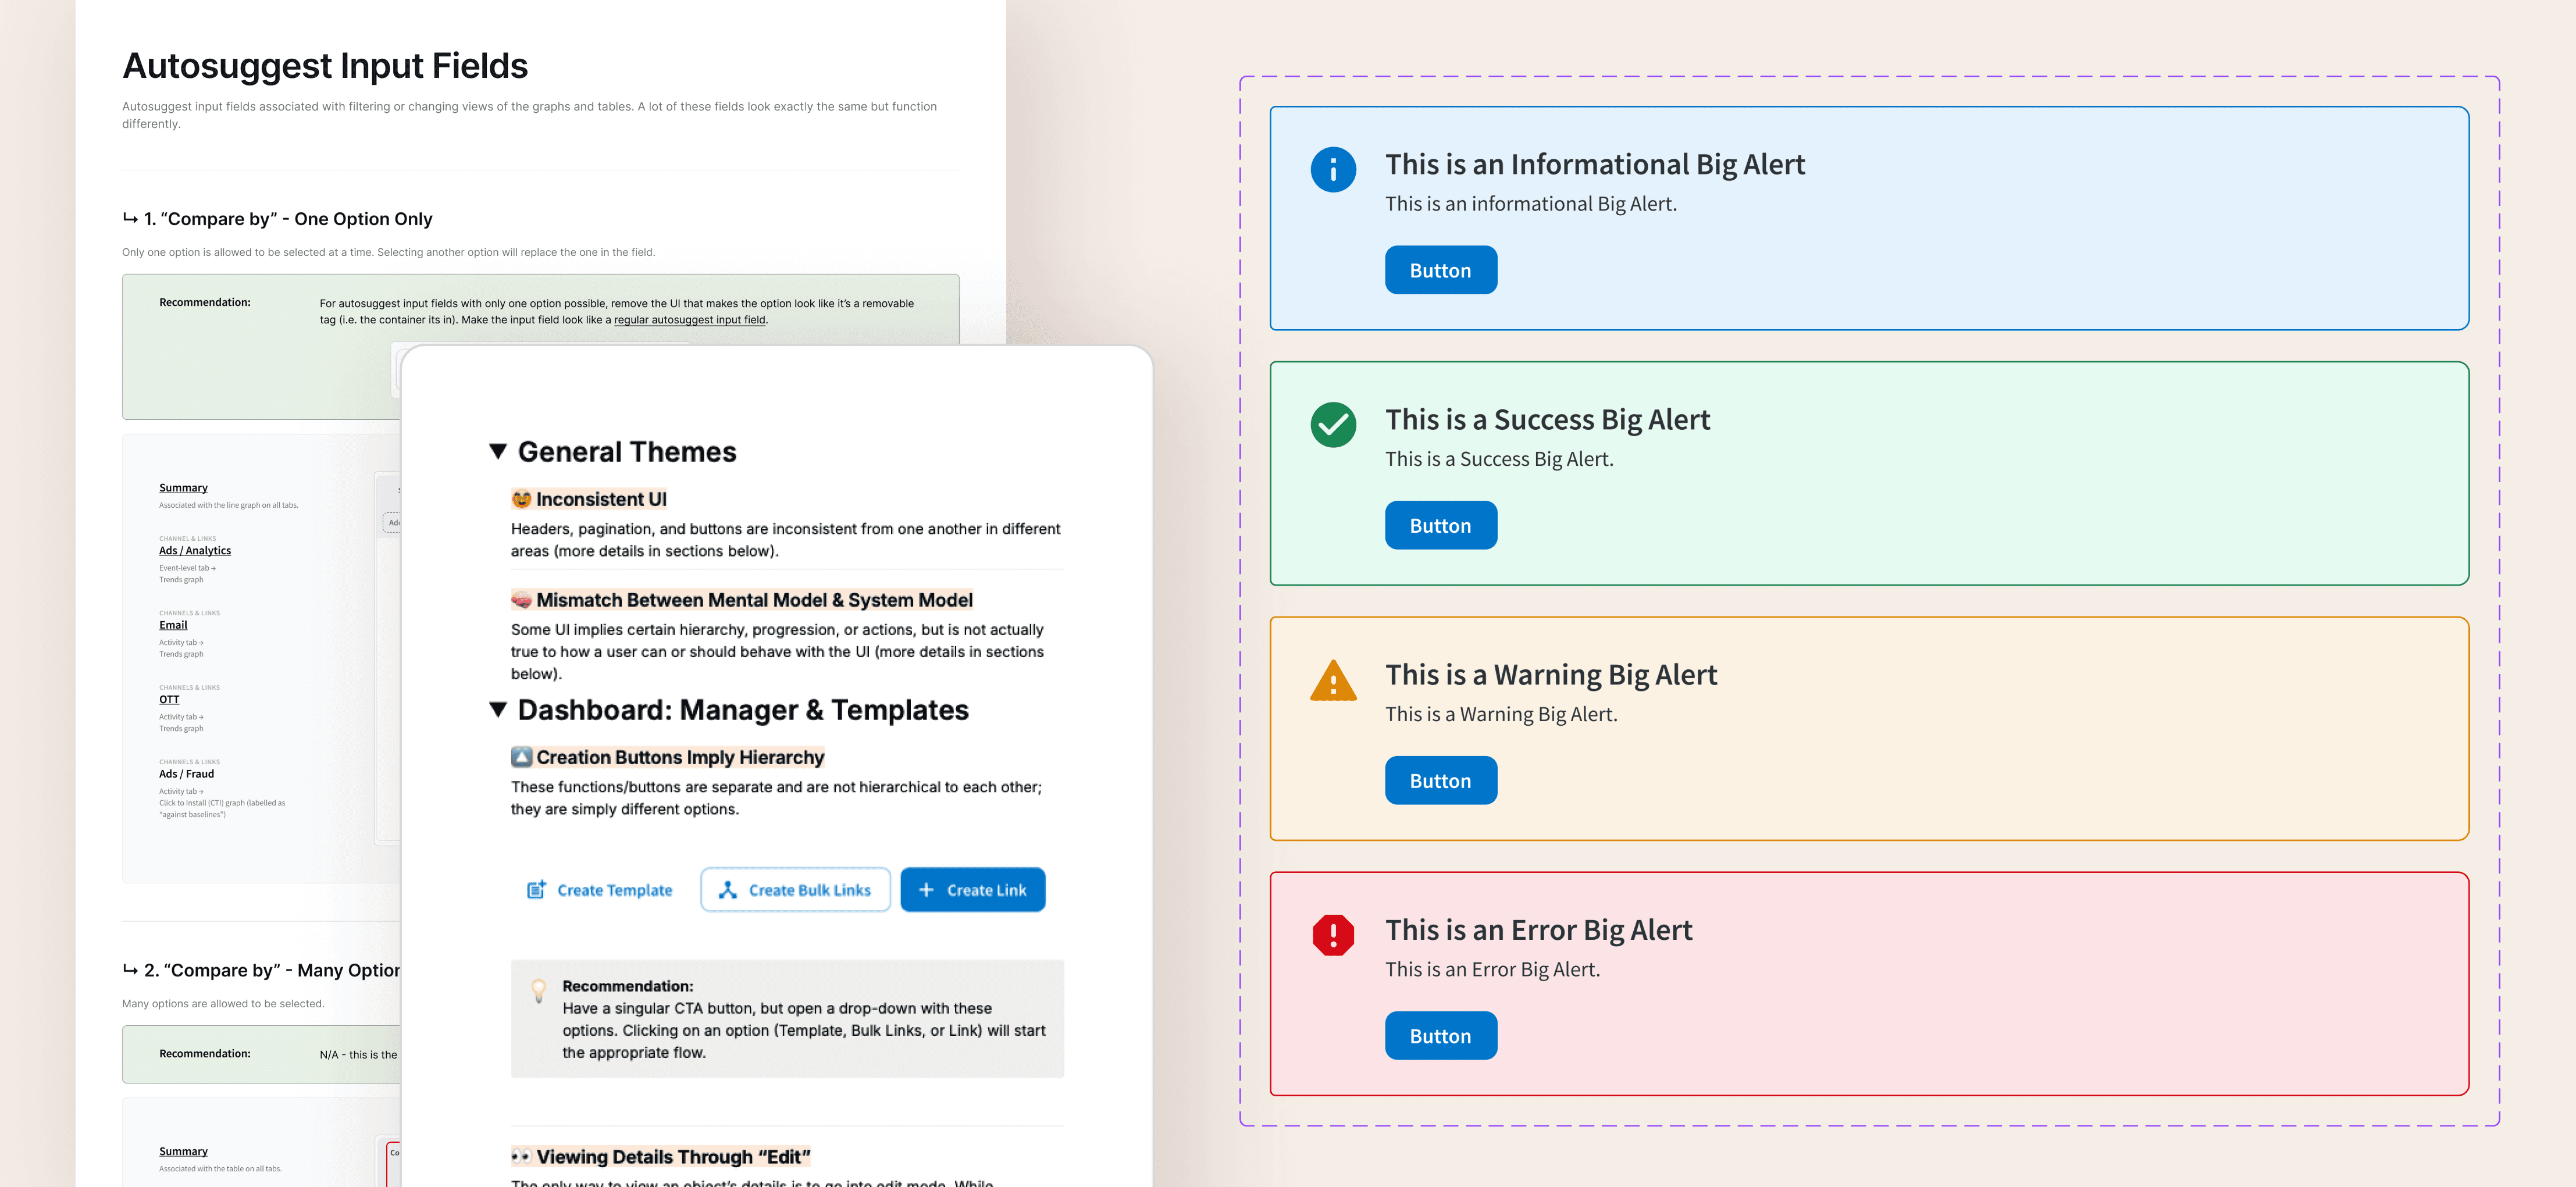The image size is (2576, 1187).
Task: Click the green success checkmark icon
Action: [1332, 425]
